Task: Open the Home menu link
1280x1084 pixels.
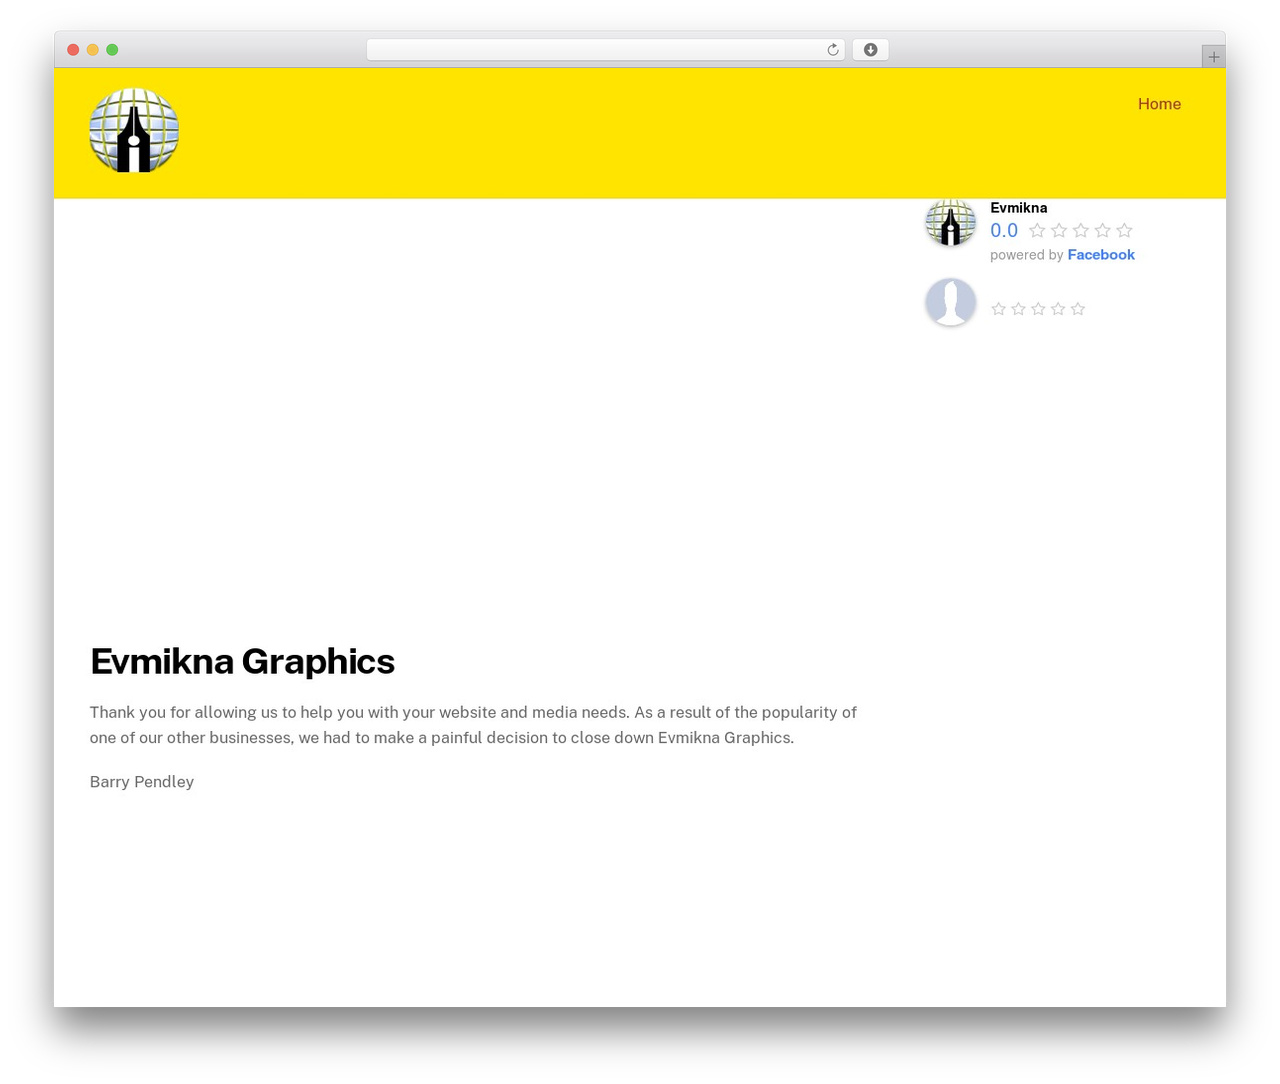Action: point(1159,104)
